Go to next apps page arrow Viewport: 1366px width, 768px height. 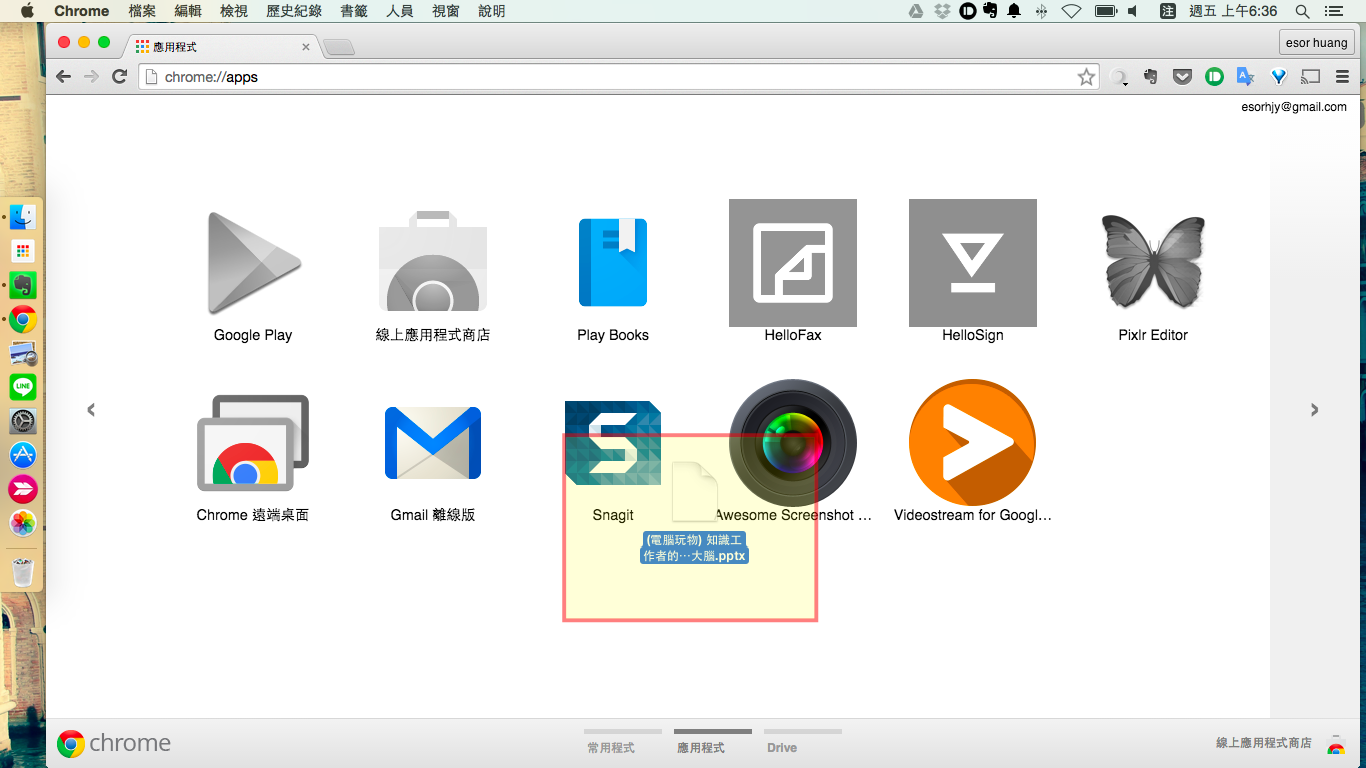[1315, 409]
